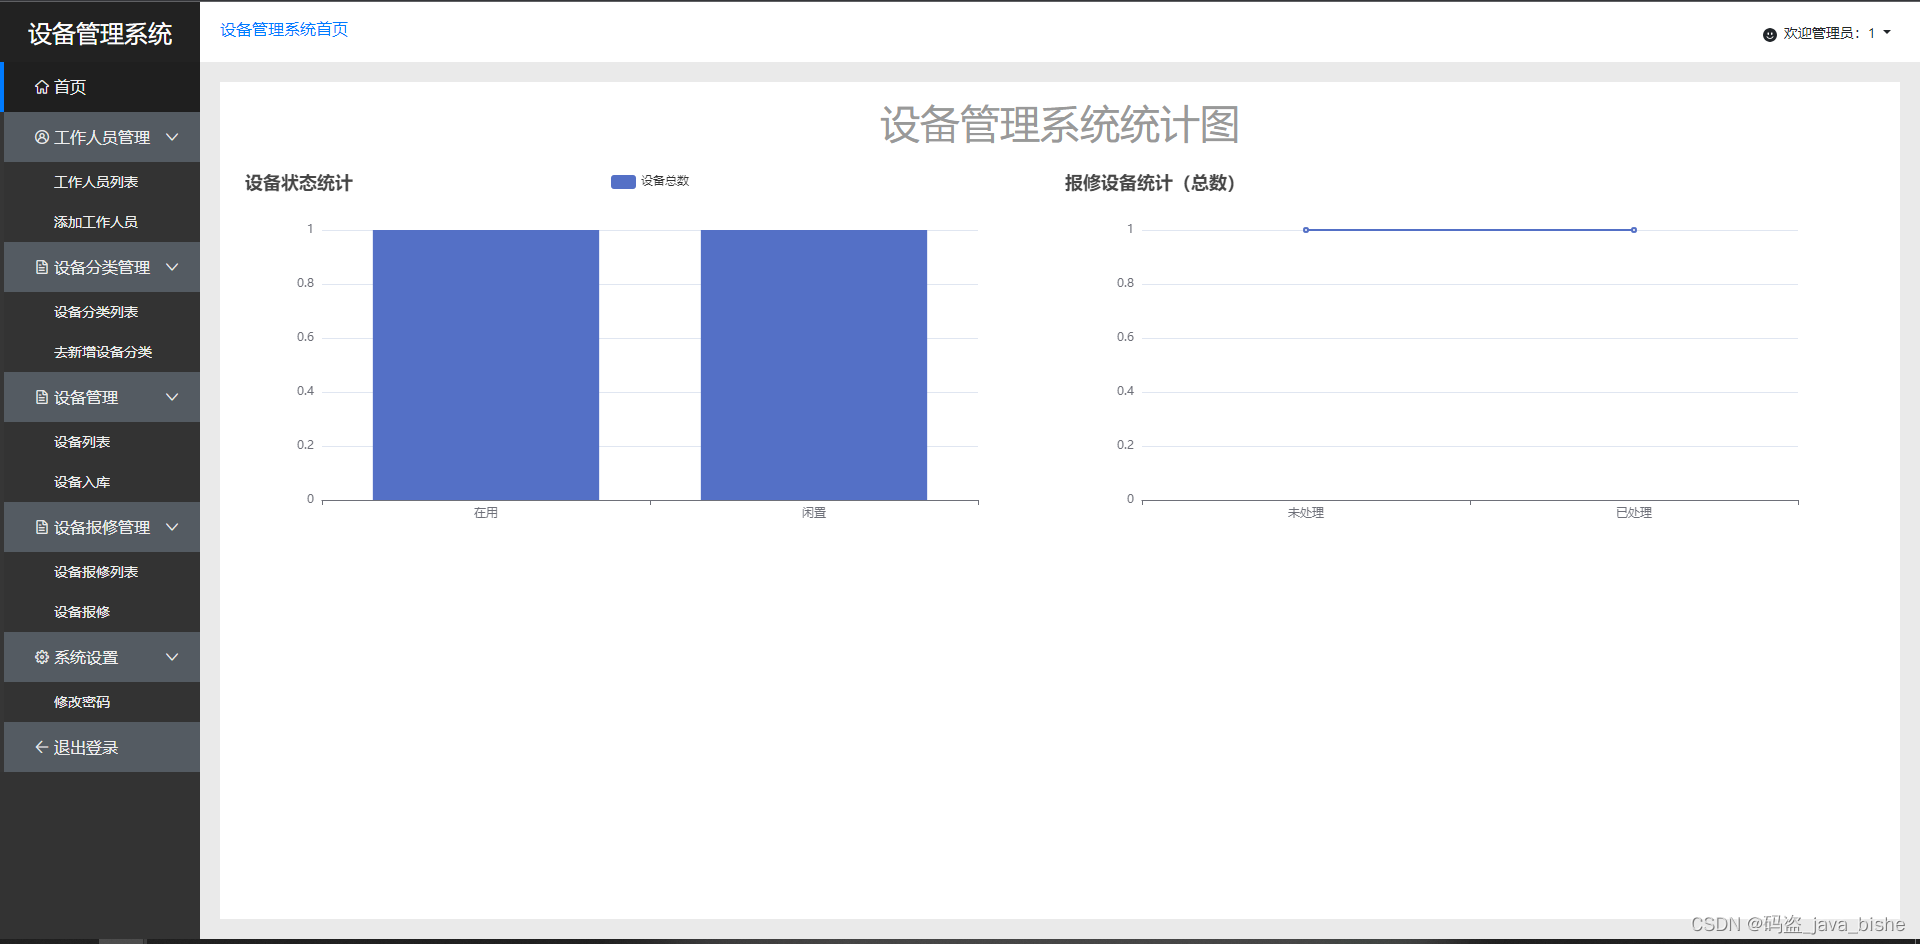This screenshot has width=1920, height=944.
Task: Open the 设备管理系统首页 breadcrumb link
Action: [x=284, y=29]
